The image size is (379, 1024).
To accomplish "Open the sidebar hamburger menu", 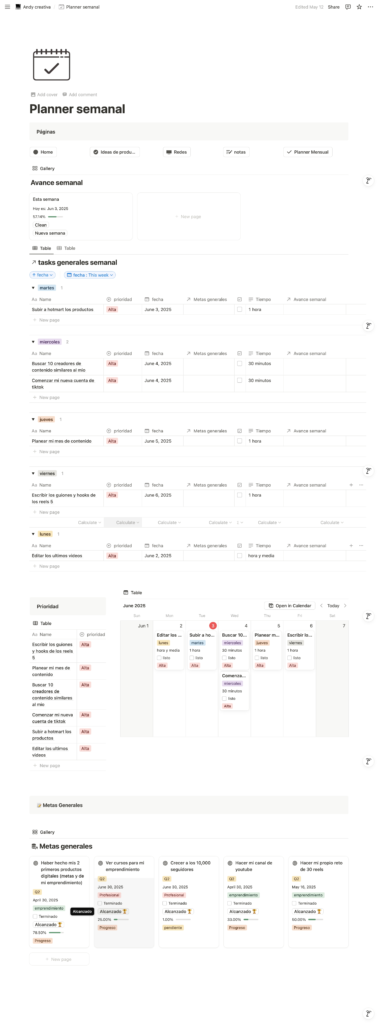I will click(7, 7).
